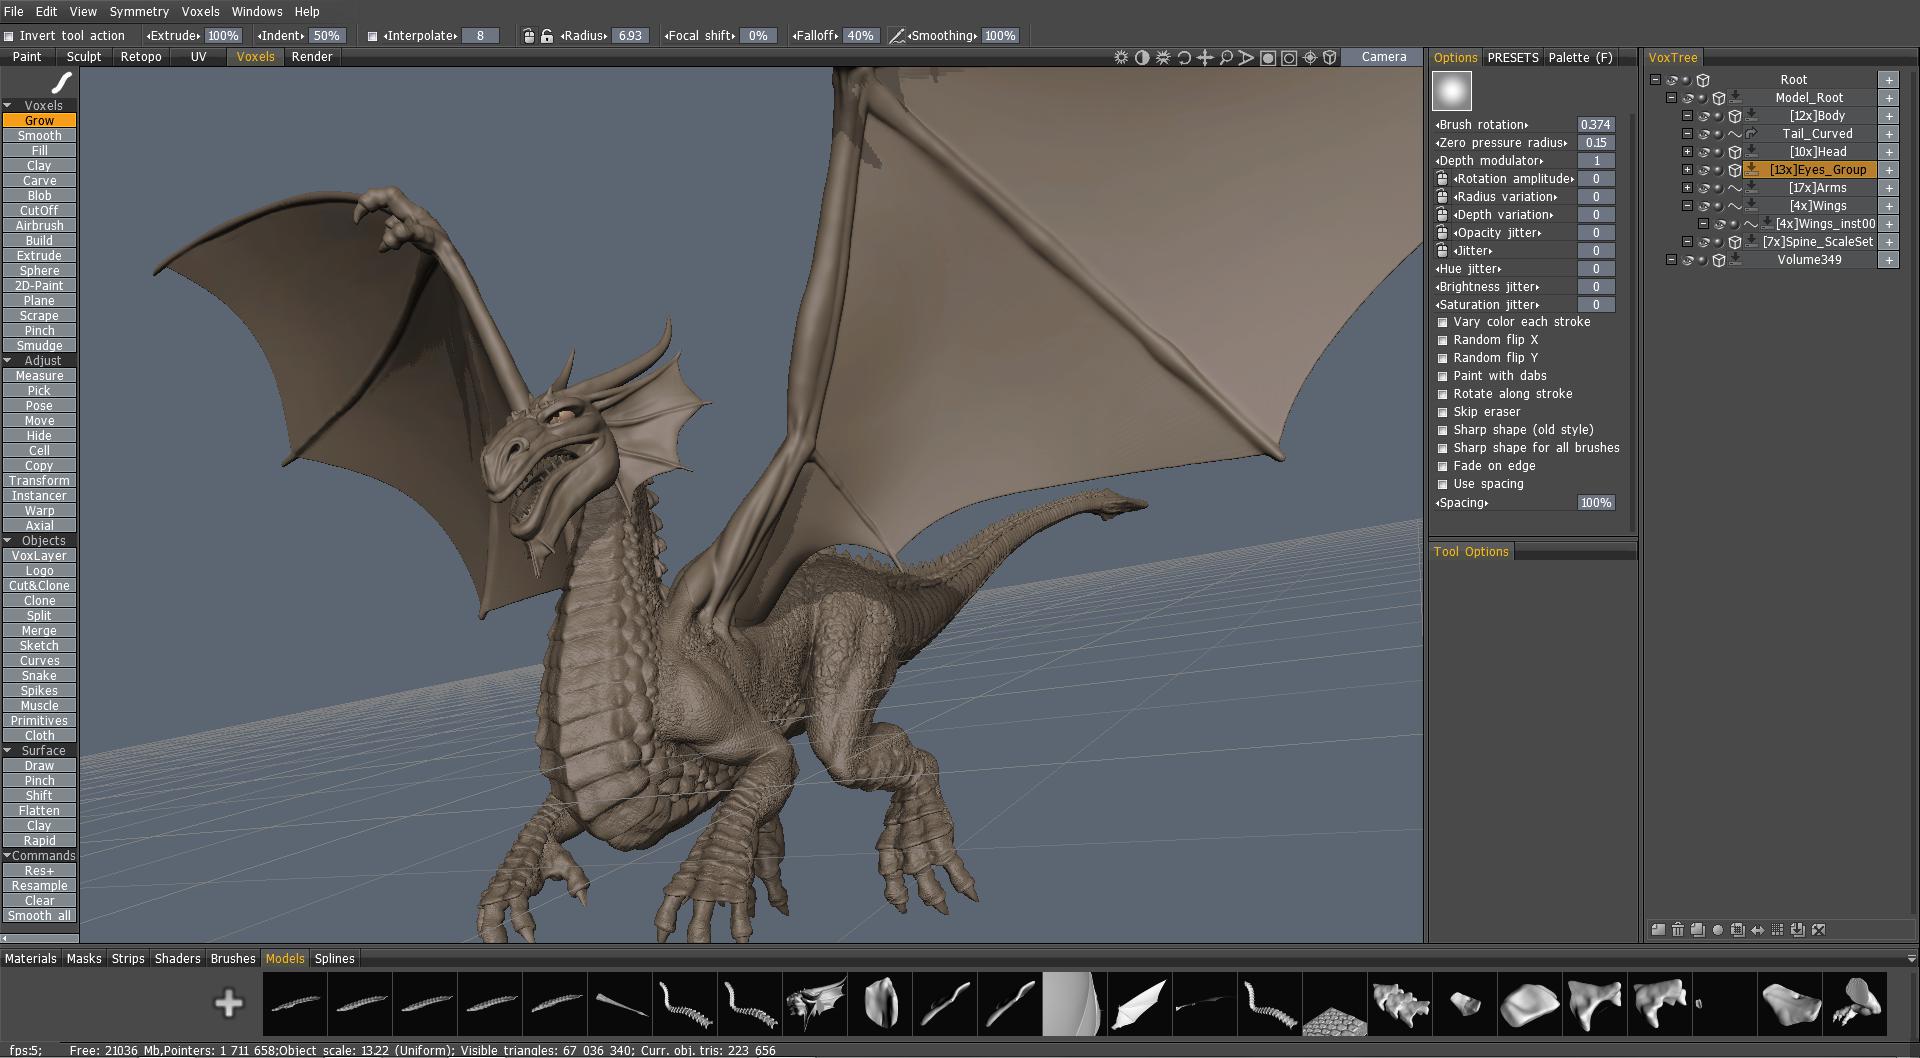Click the Radius slider value
This screenshot has width=1920, height=1058.
[x=630, y=36]
